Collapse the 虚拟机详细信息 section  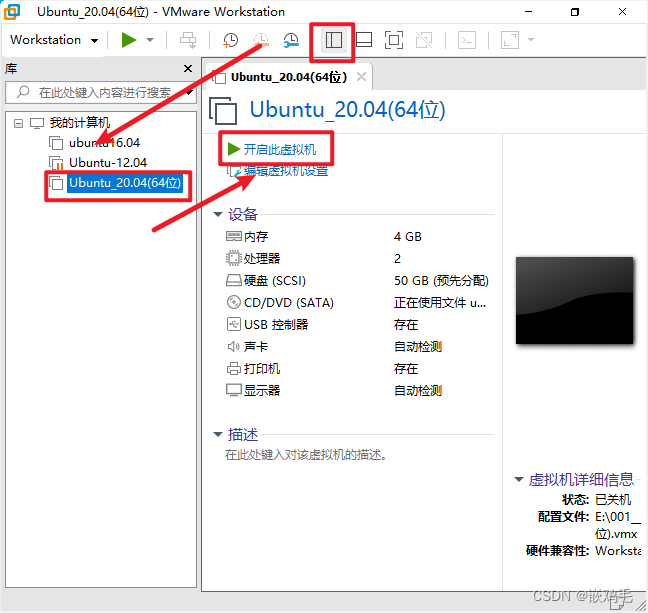tap(519, 479)
